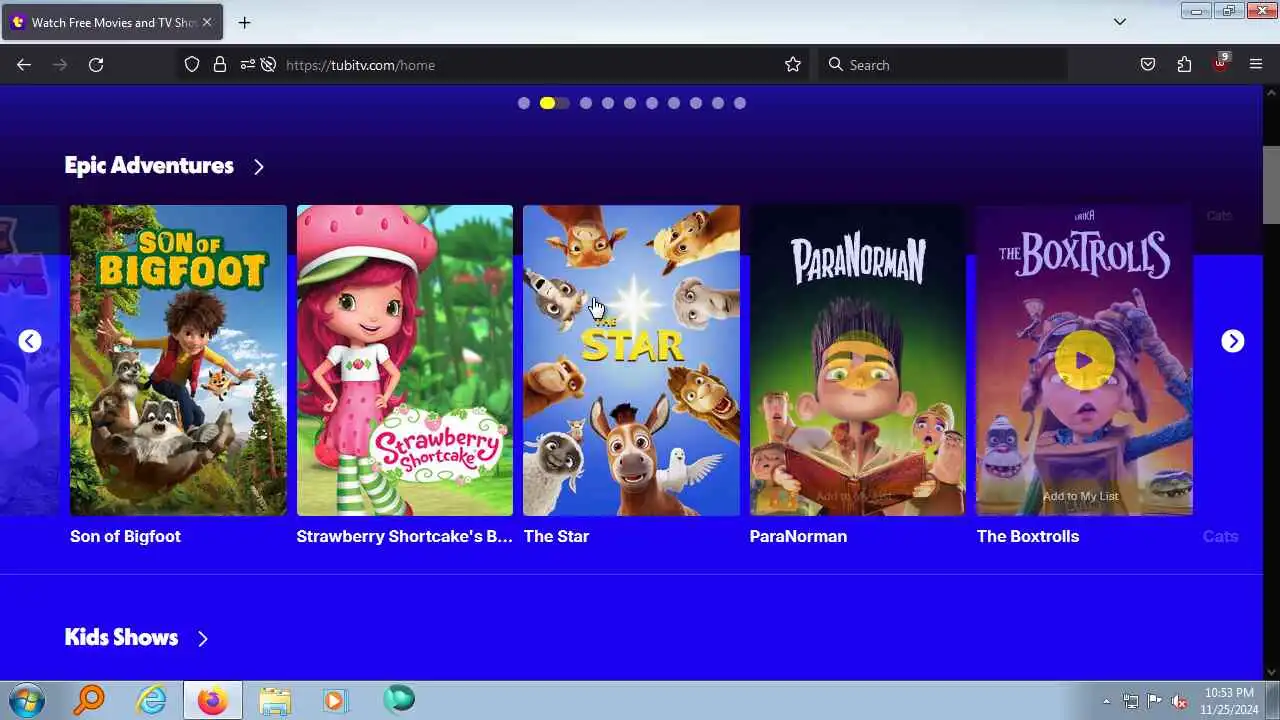
Task: Open tracking protection shield in address bar
Action: [192, 65]
